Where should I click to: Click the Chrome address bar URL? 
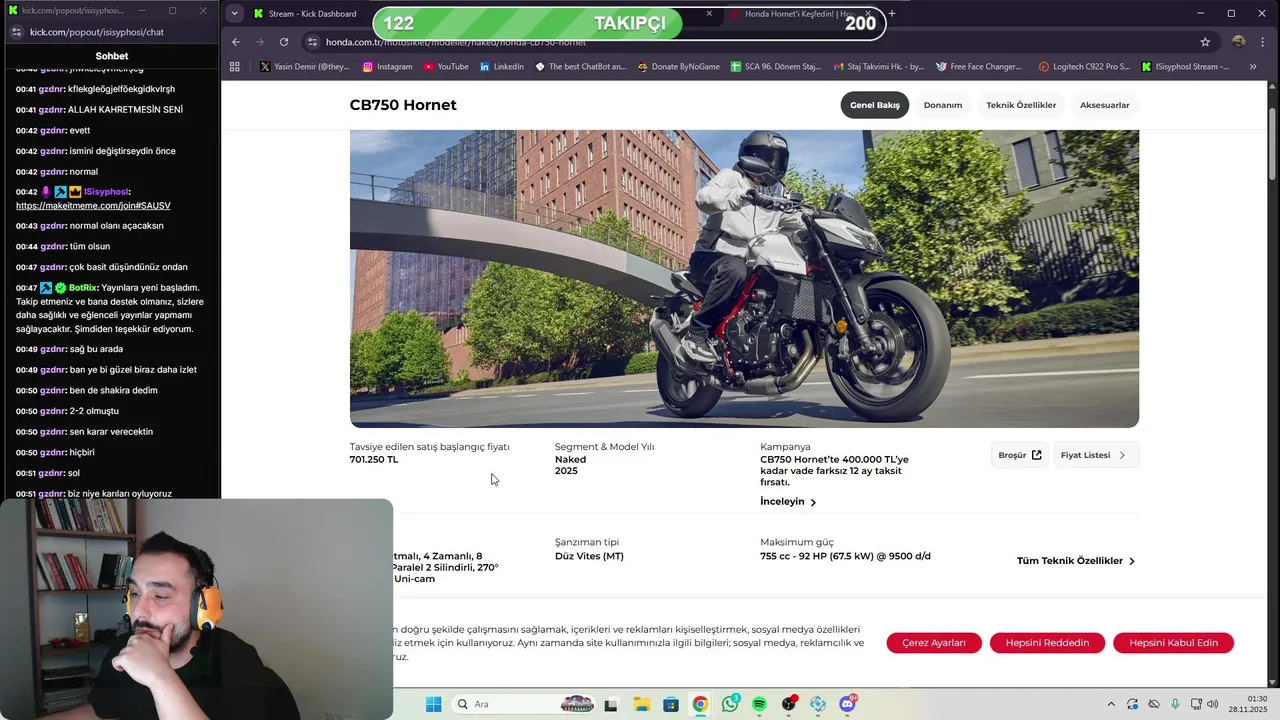[456, 42]
